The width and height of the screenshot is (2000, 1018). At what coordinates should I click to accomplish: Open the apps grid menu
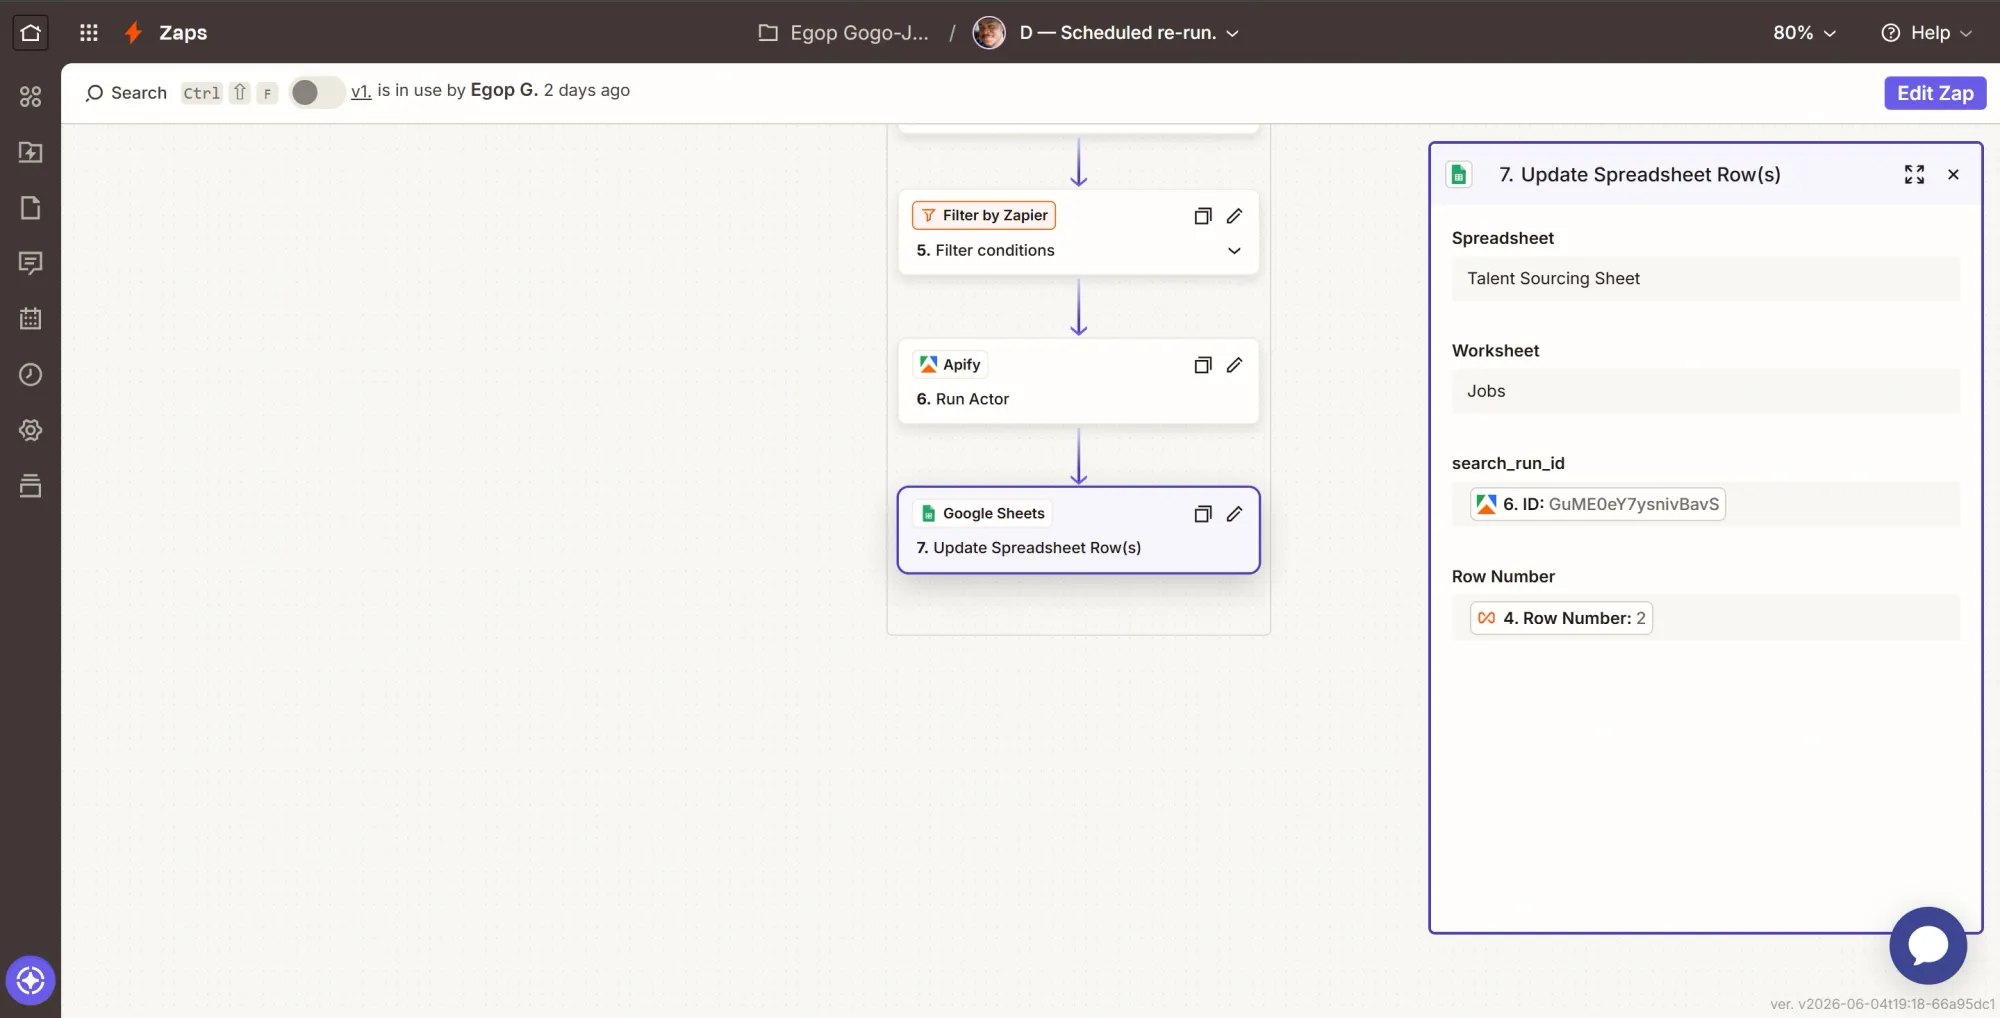89,33
